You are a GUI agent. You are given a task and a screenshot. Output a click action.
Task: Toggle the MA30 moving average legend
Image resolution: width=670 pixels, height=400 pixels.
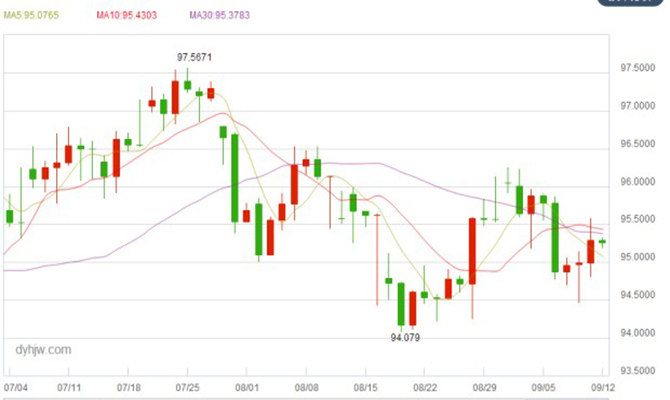222,16
